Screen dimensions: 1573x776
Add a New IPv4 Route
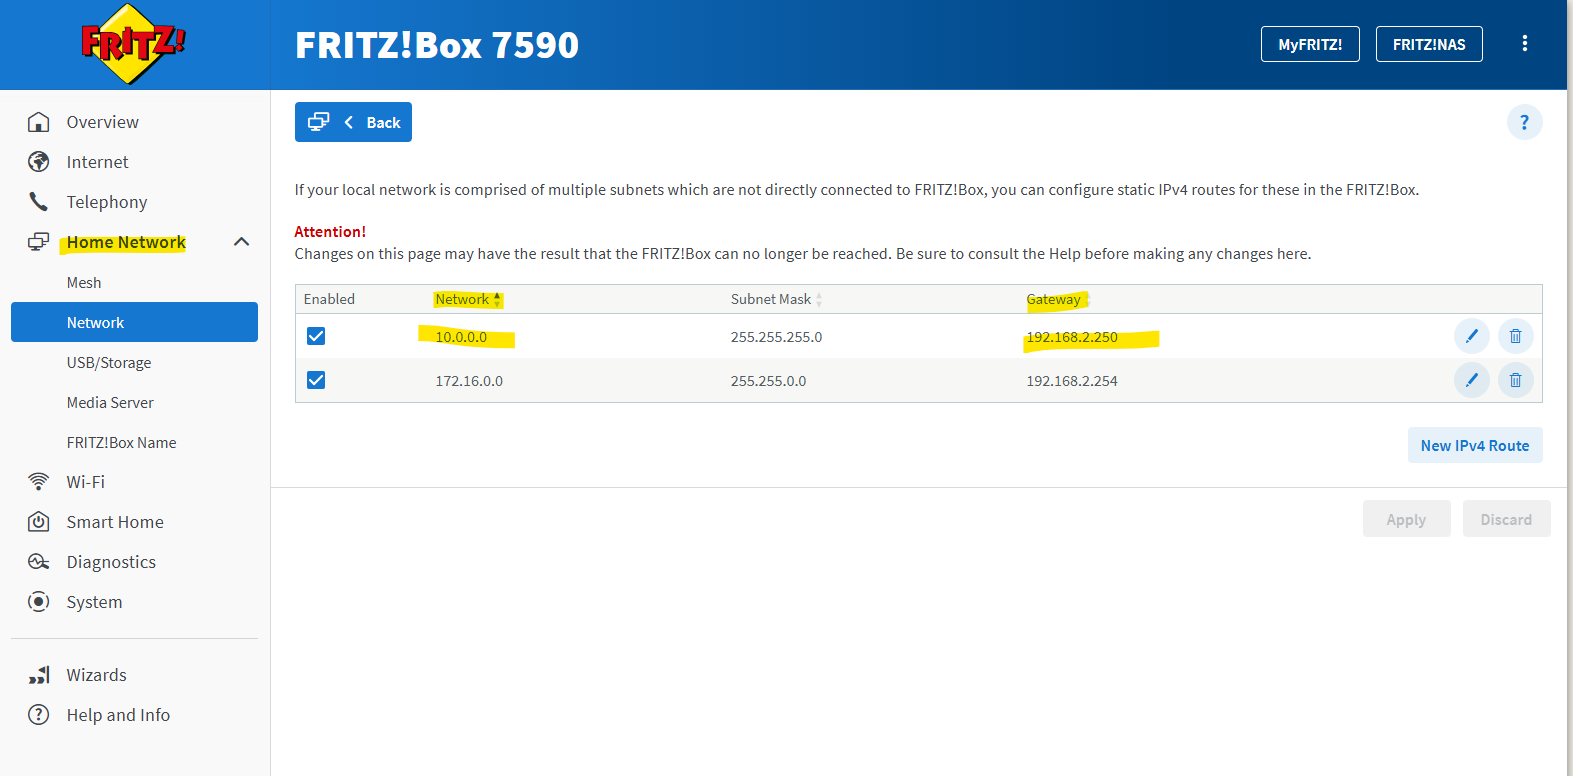point(1475,446)
